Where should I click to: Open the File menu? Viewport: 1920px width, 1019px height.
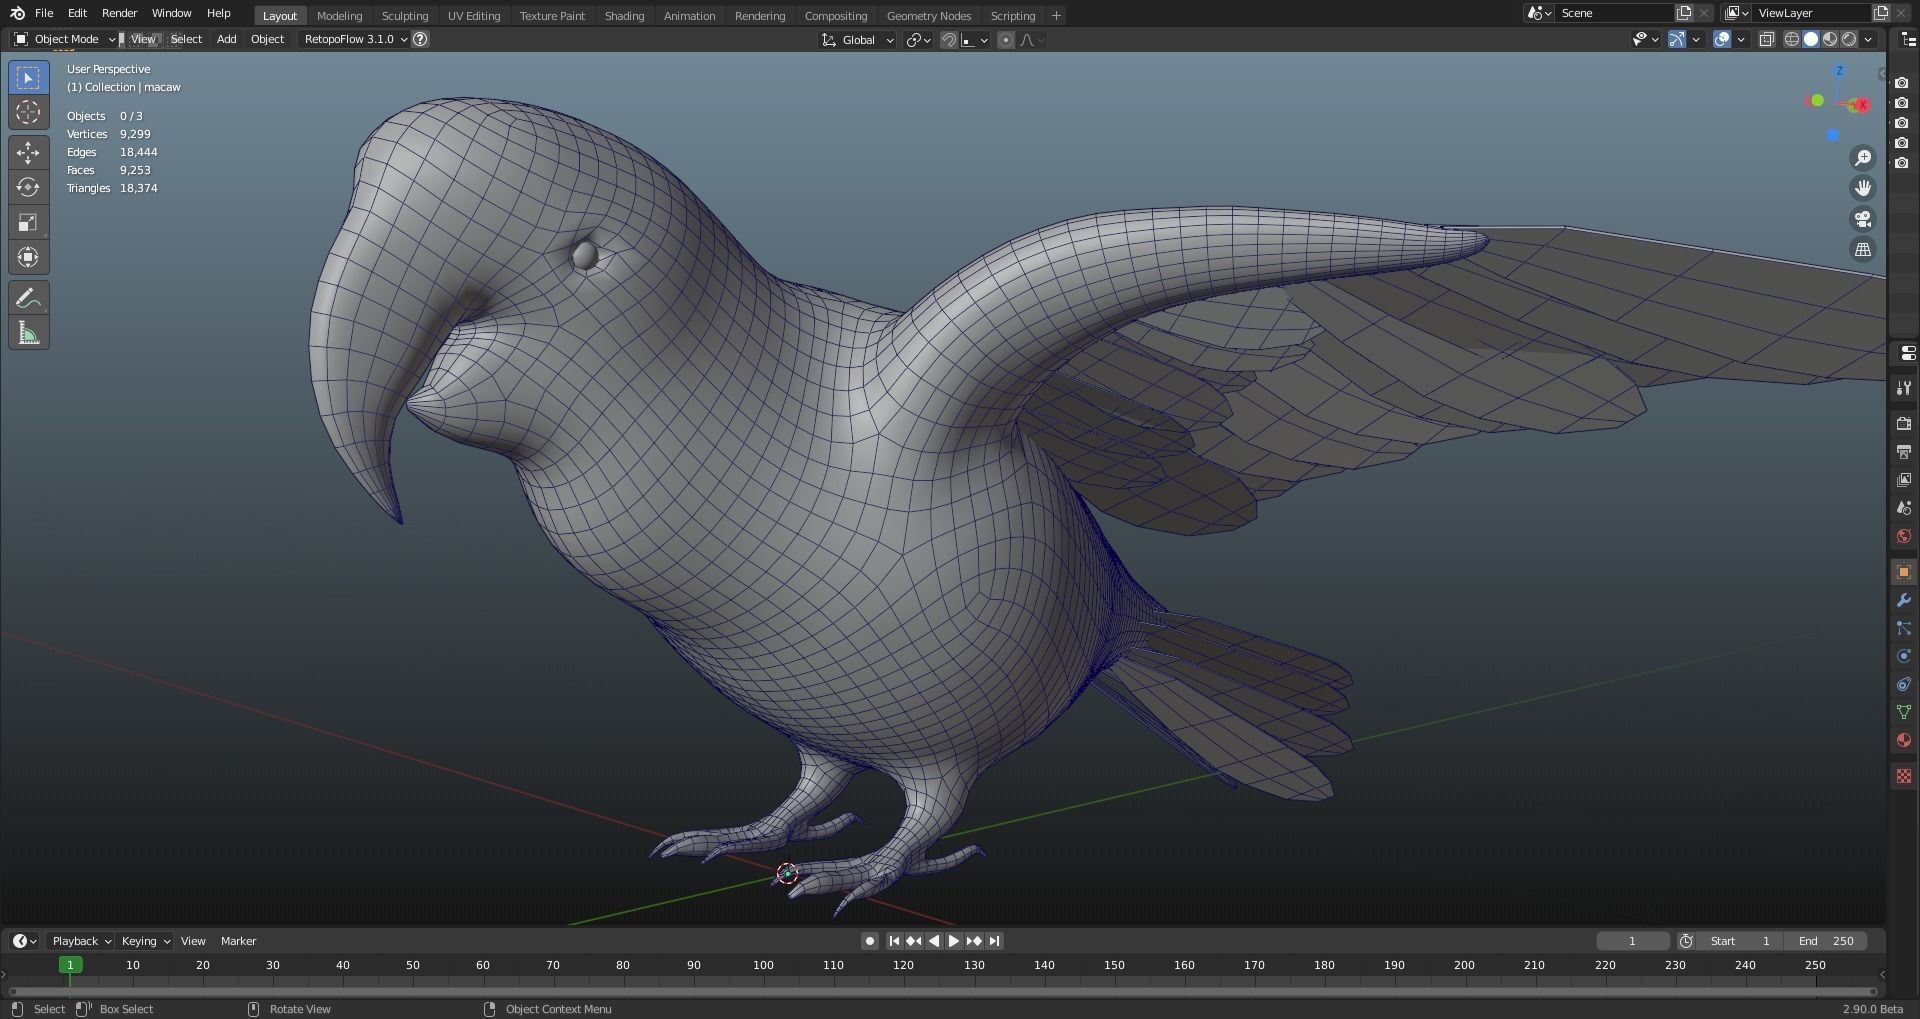click(x=44, y=13)
